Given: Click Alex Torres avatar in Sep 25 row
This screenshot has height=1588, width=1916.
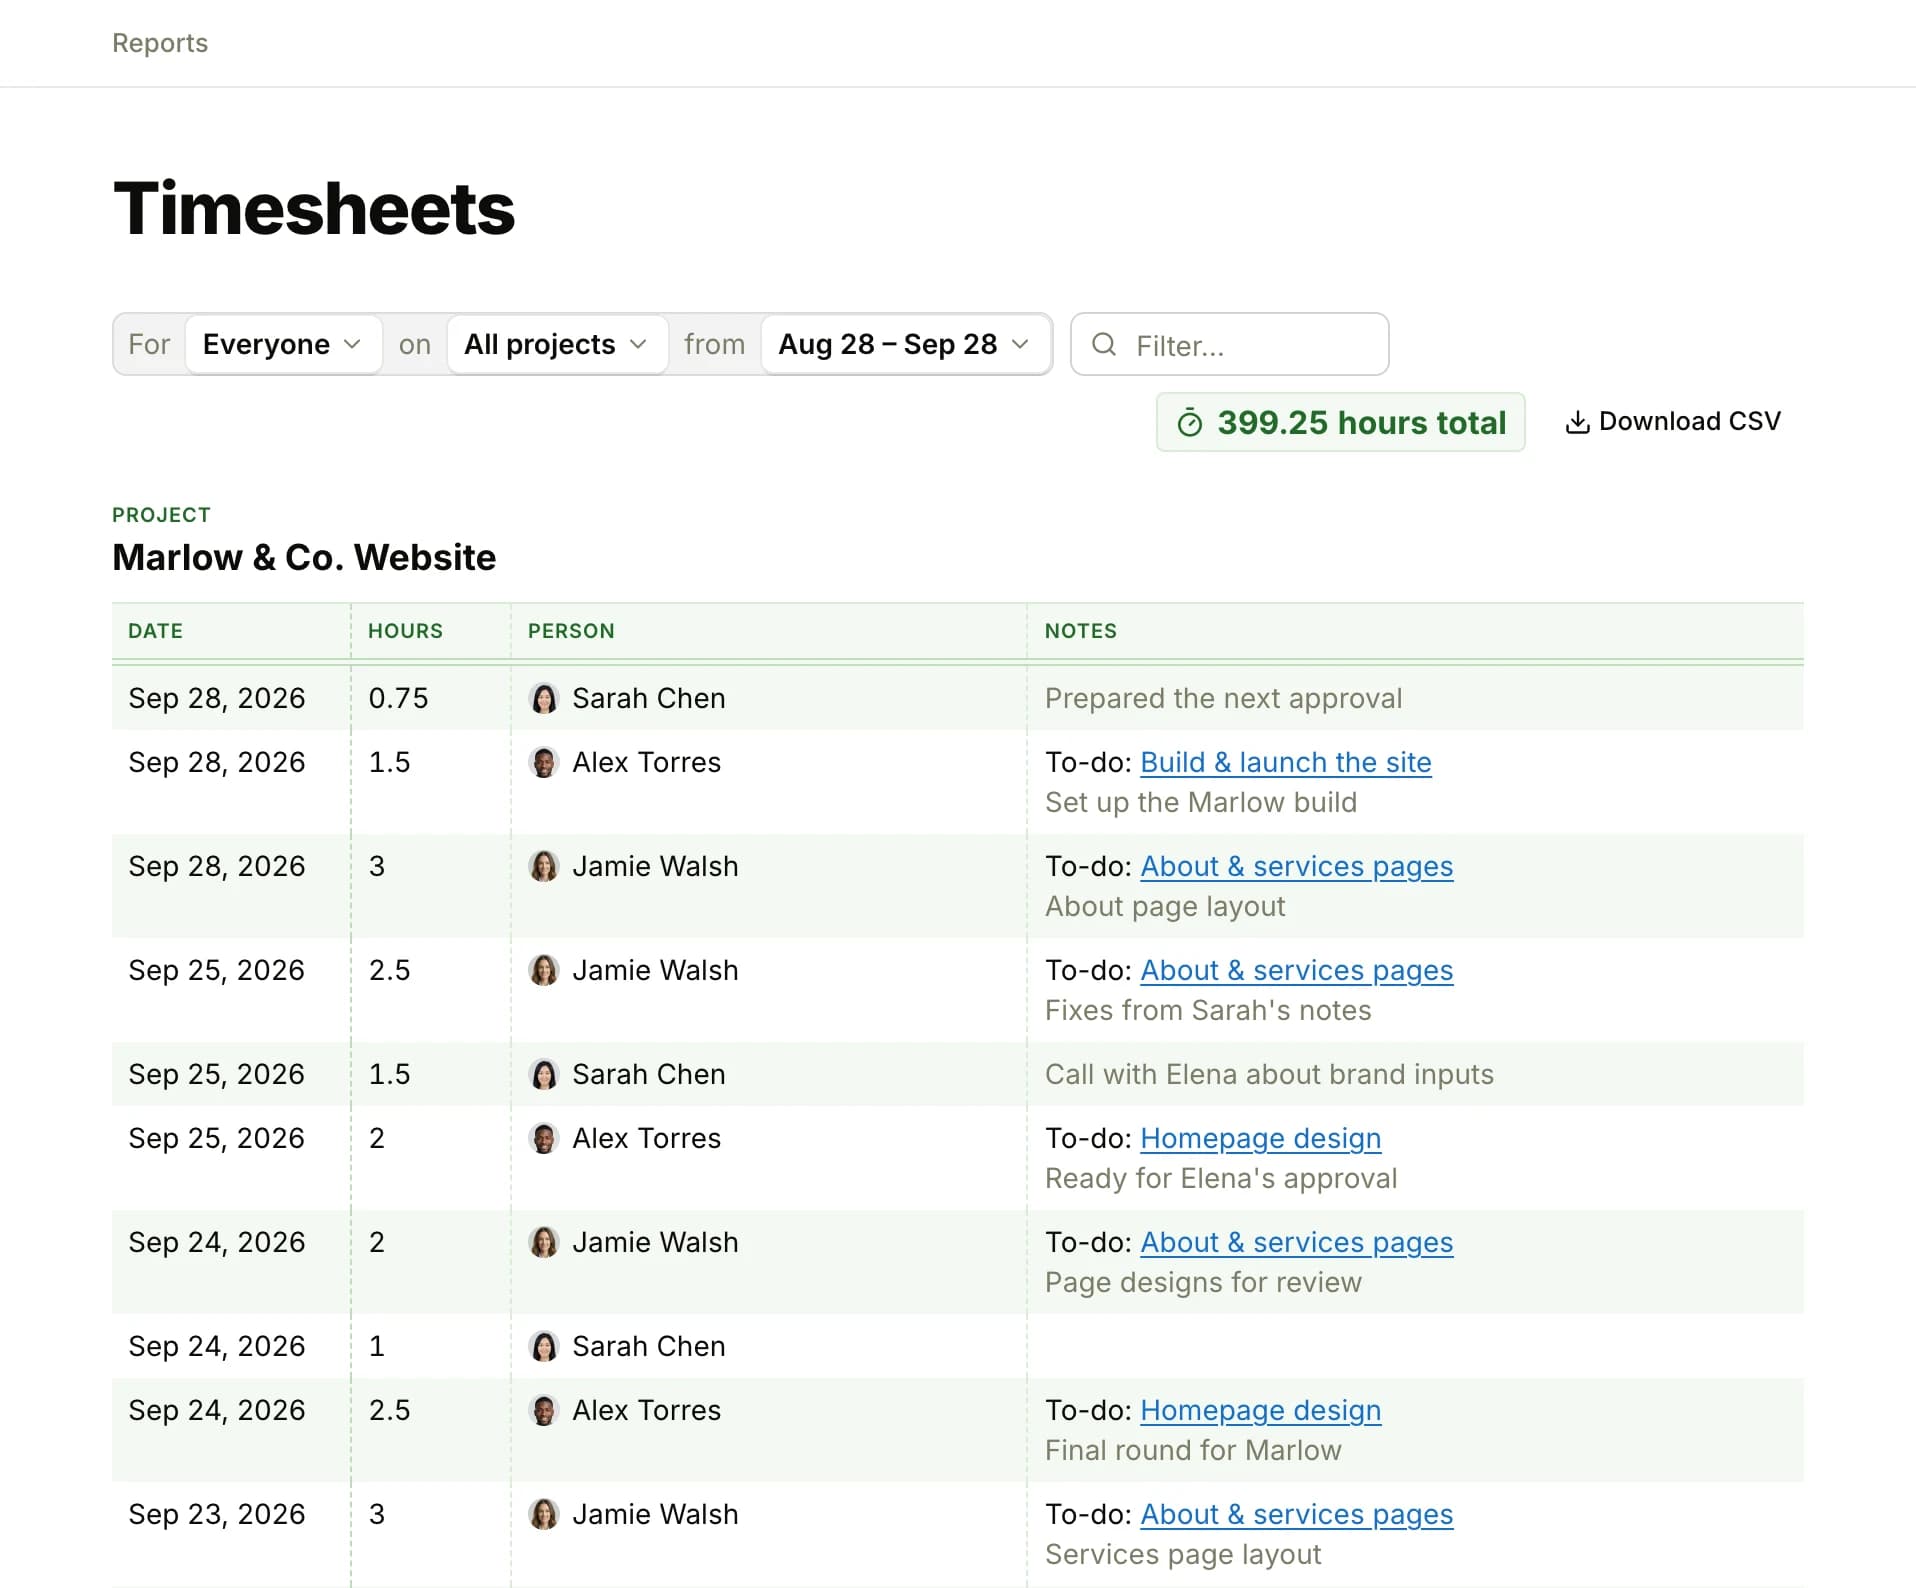Looking at the screenshot, I should pyautogui.click(x=544, y=1138).
